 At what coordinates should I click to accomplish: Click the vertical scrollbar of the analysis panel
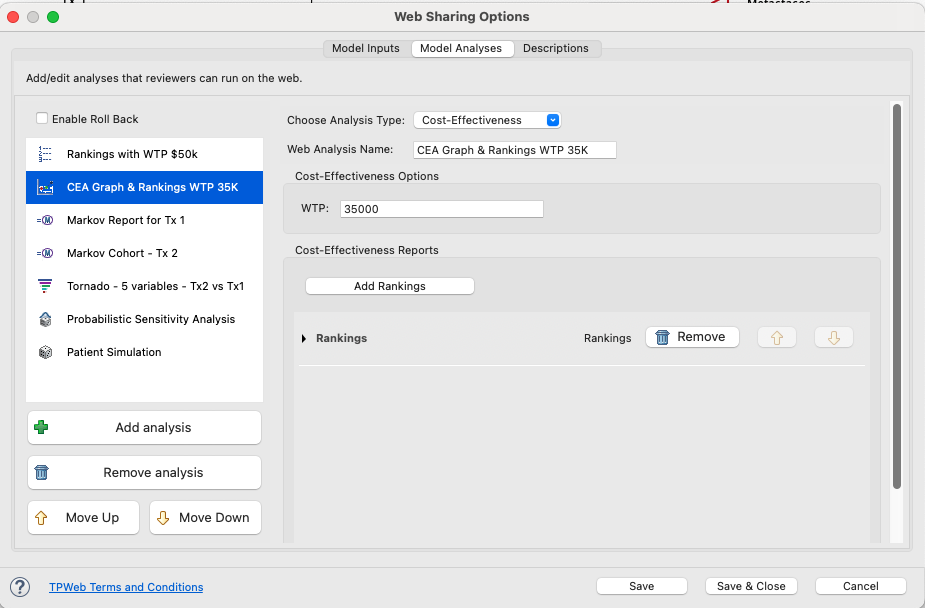(x=897, y=296)
